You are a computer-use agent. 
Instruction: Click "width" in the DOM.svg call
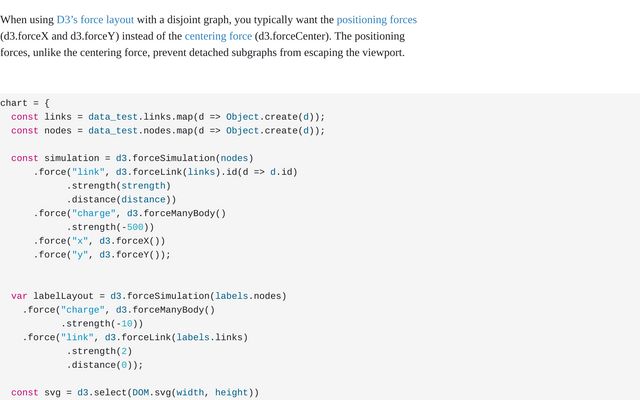click(x=190, y=393)
